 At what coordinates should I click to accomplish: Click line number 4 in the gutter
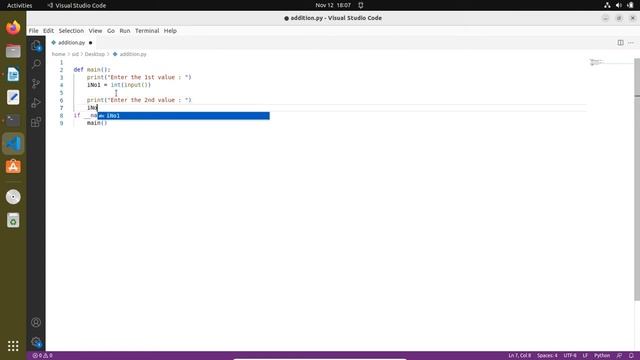pos(61,85)
